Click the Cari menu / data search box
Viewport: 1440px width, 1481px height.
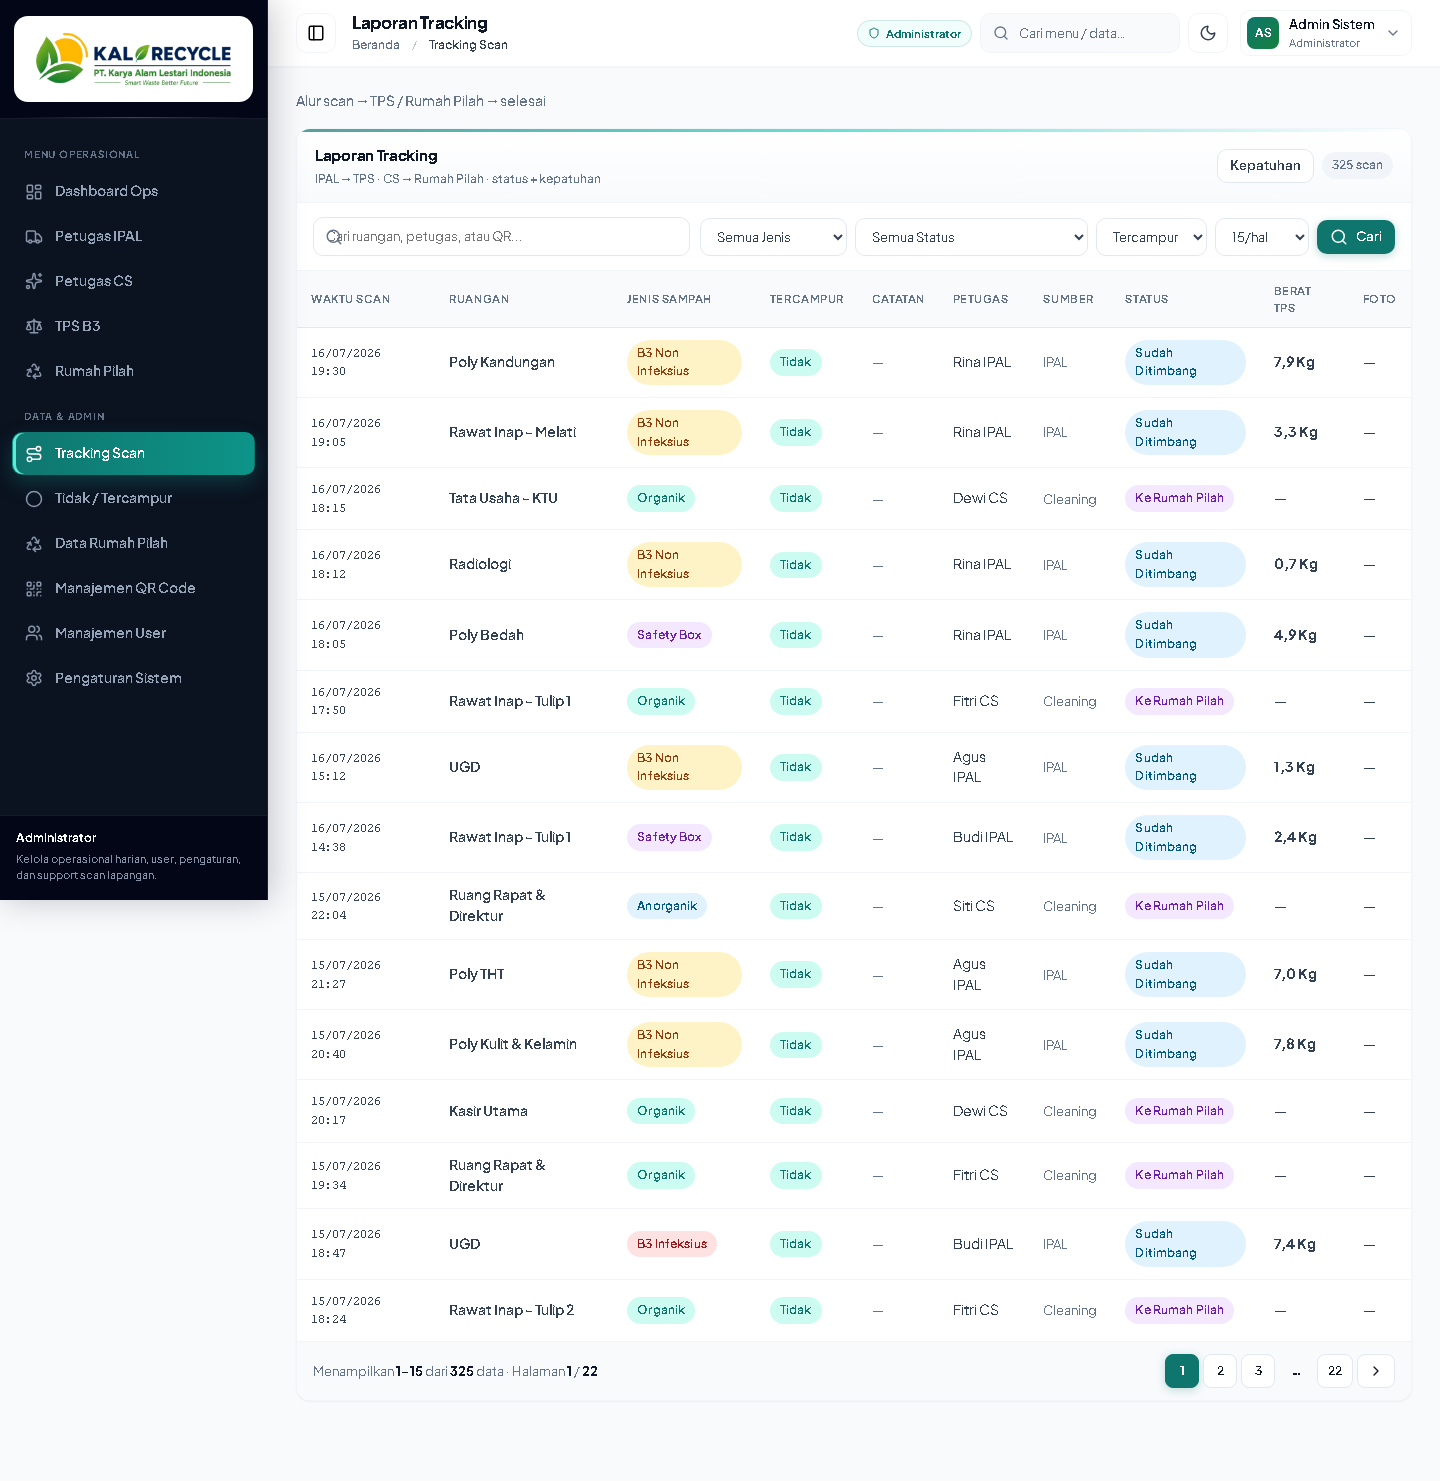(x=1080, y=33)
